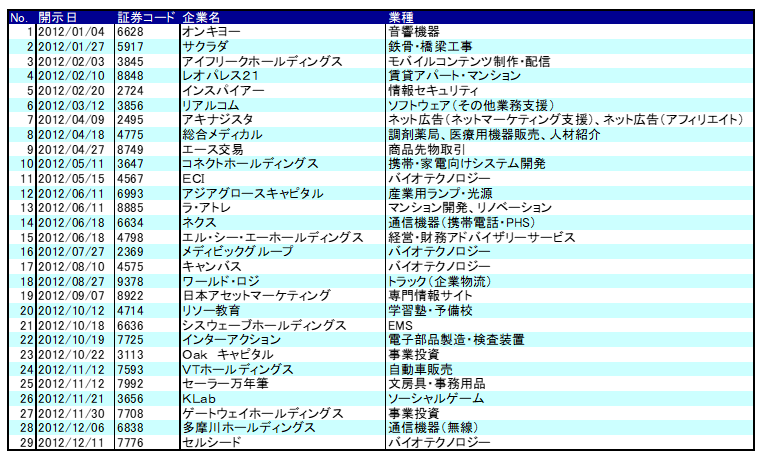Select セルシード company cell

[x=211, y=442]
